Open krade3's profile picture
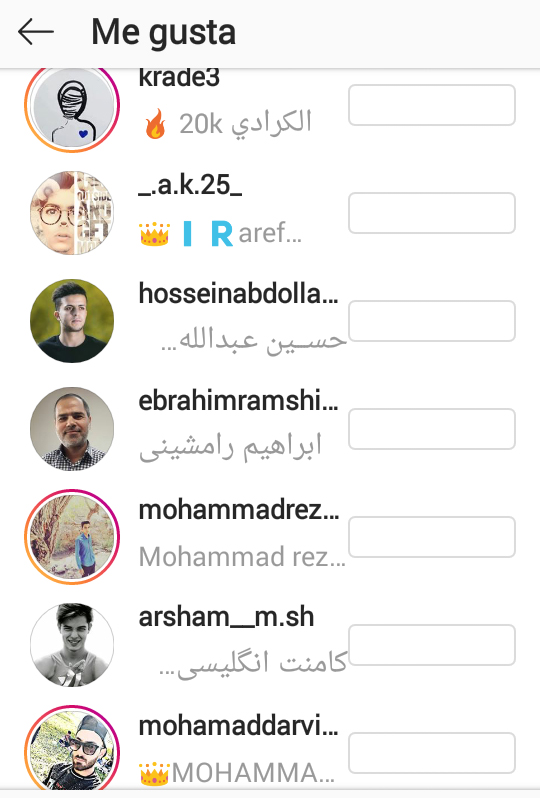Screen dimensions: 540x798 (72, 107)
